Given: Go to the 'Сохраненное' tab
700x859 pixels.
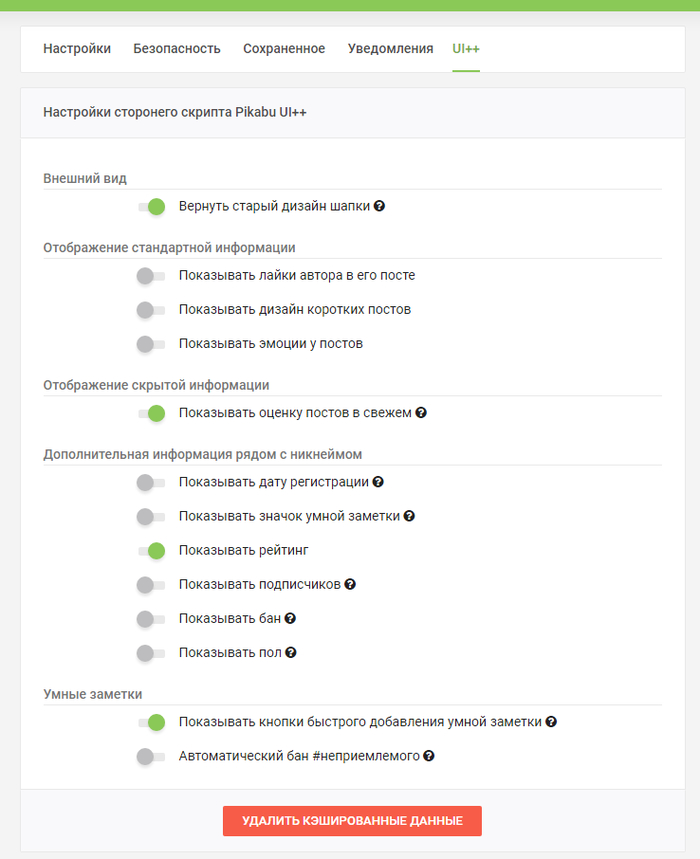Looking at the screenshot, I should pos(284,49).
